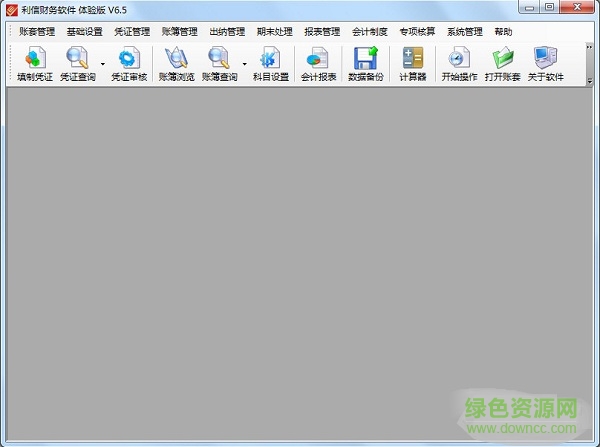
Task: Start 数据备份 floppy disk icon
Action: (x=366, y=64)
